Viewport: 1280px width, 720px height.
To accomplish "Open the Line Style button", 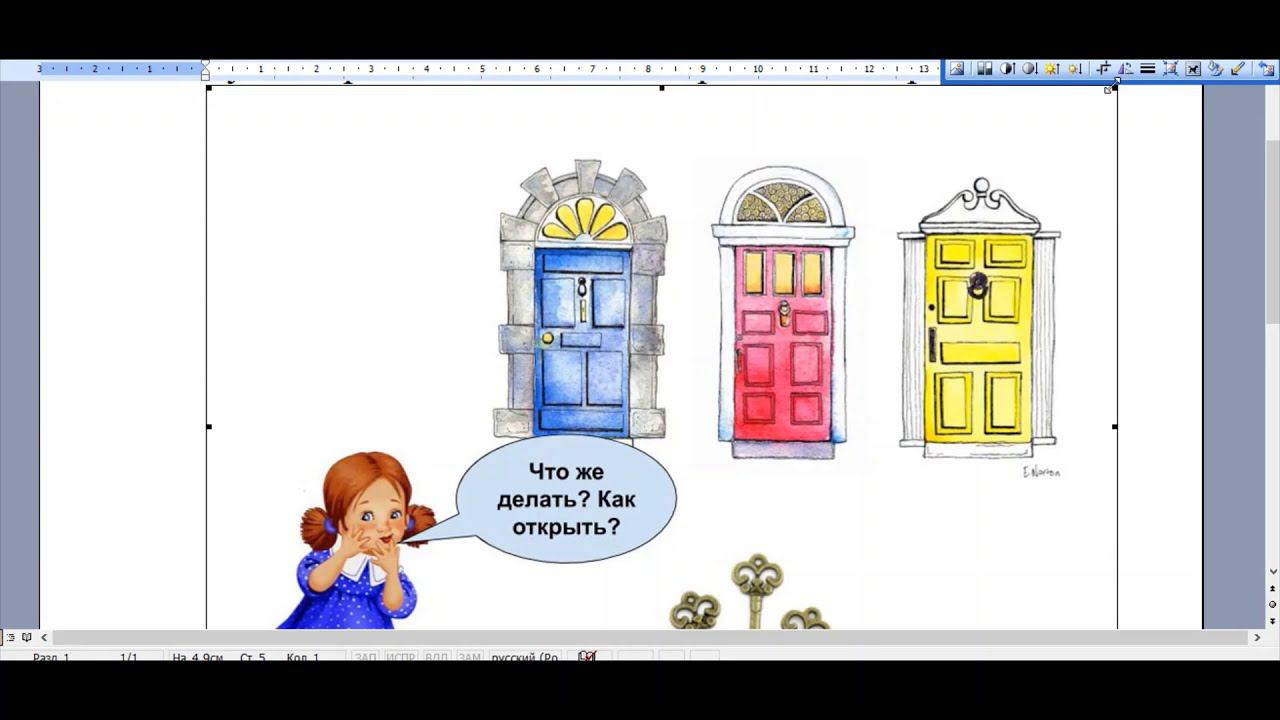I will (1147, 69).
